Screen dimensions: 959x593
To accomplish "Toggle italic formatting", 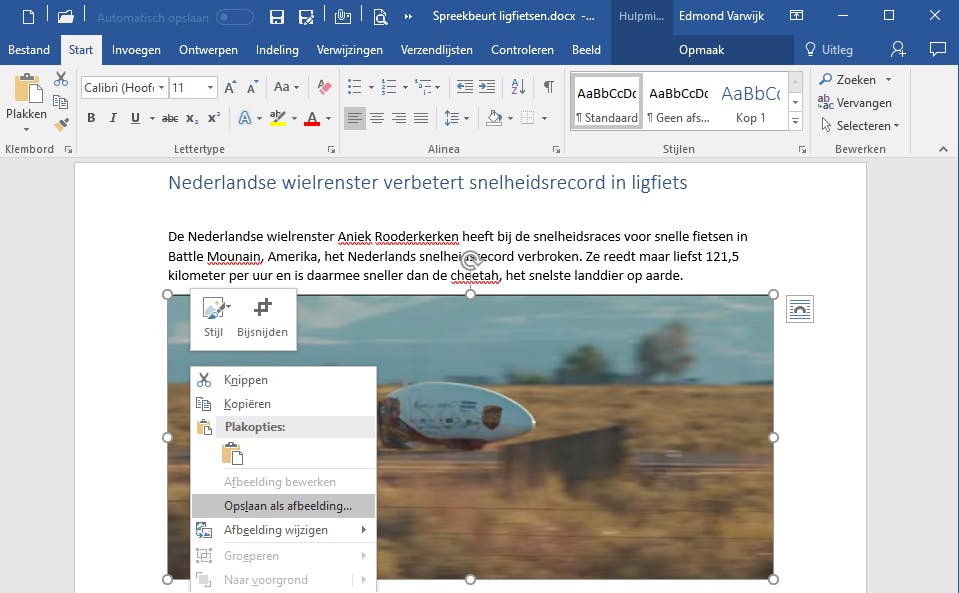I will coord(113,118).
